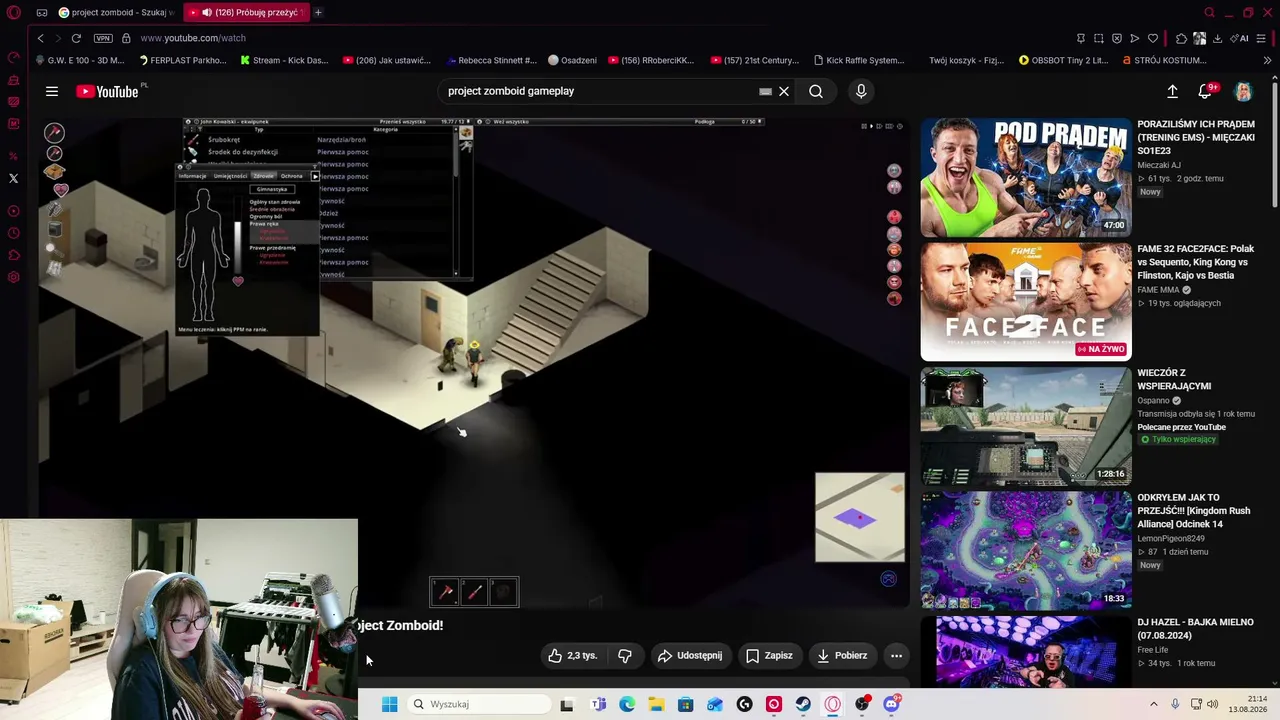Download the video with Pobierz
Viewport: 1280px width, 720px height.
pos(842,656)
